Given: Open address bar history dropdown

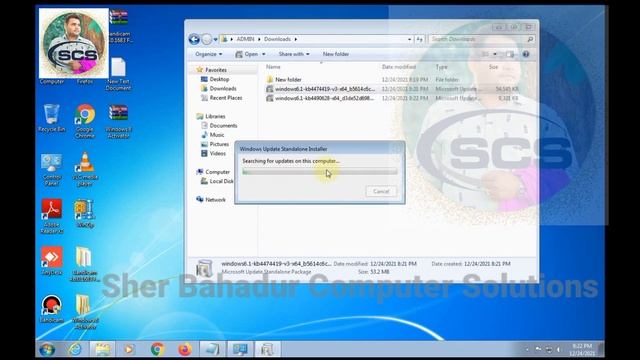Looking at the screenshot, I should coord(409,39).
